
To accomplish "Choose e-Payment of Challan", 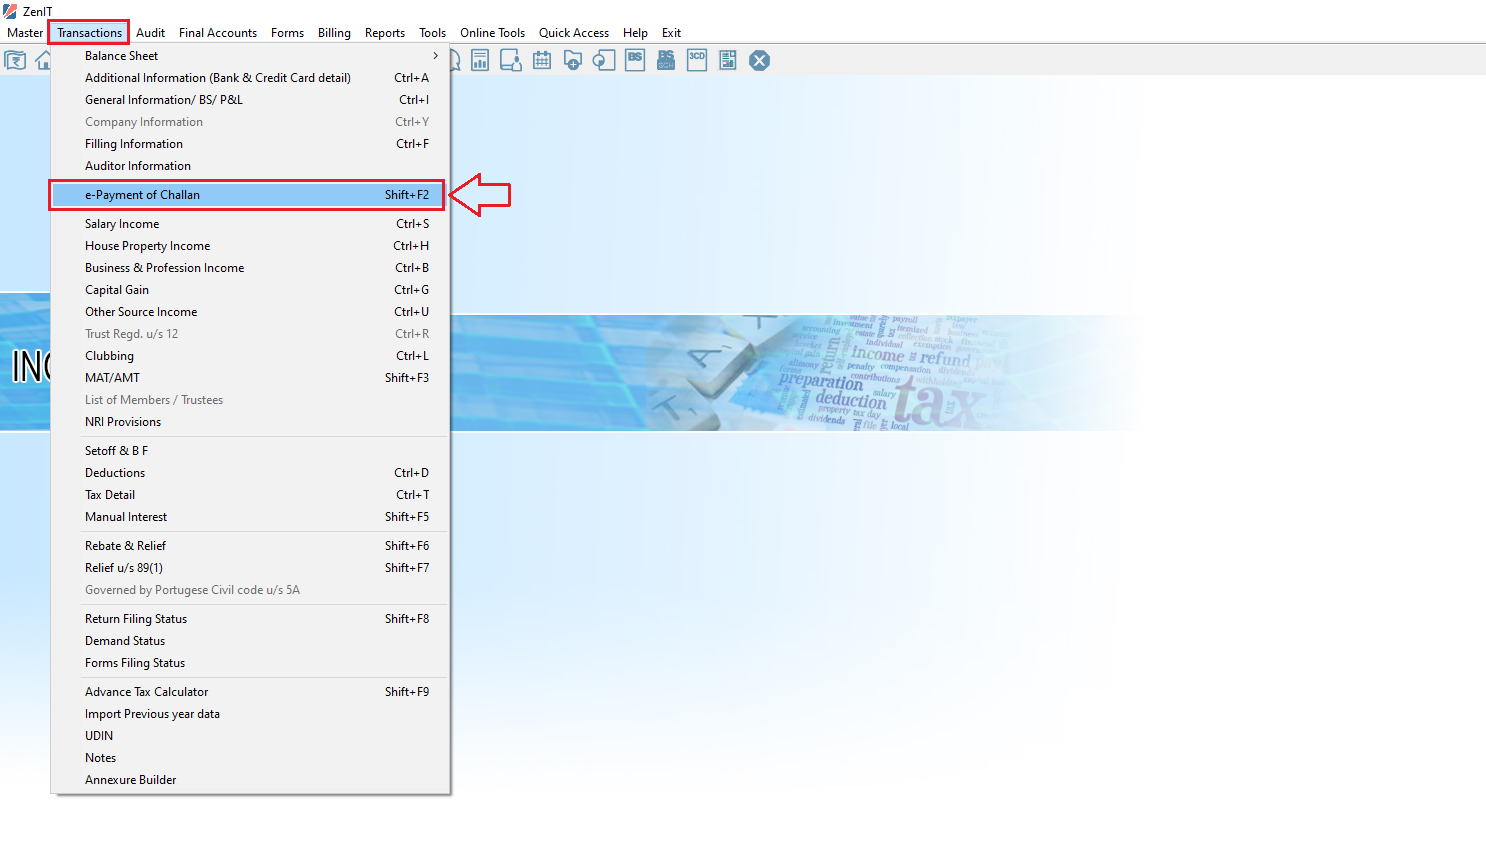I will (247, 195).
